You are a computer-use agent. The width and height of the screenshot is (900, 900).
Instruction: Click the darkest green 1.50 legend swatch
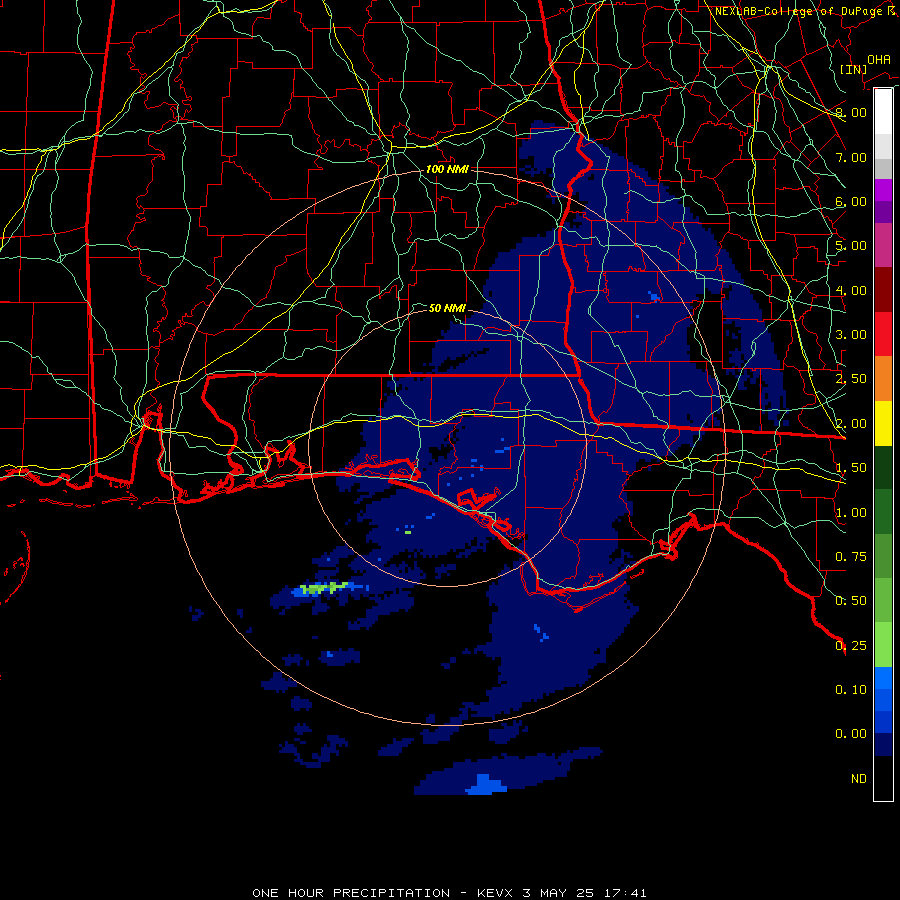(883, 468)
